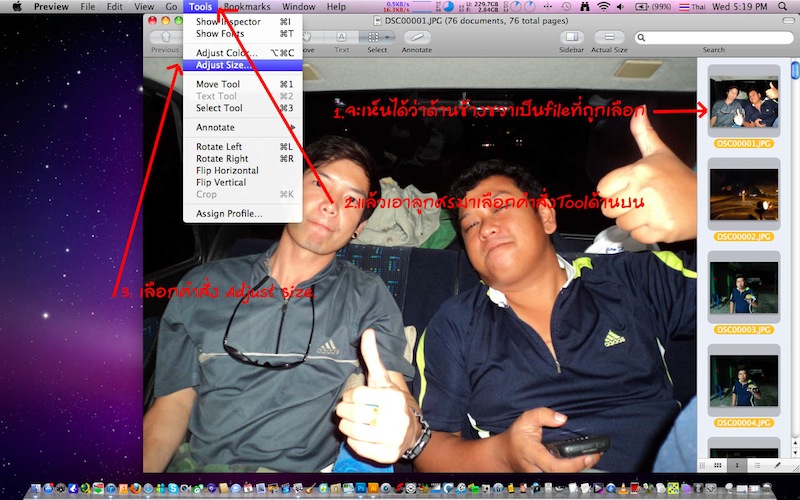
Task: Open the Edit menu
Action: click(x=114, y=7)
